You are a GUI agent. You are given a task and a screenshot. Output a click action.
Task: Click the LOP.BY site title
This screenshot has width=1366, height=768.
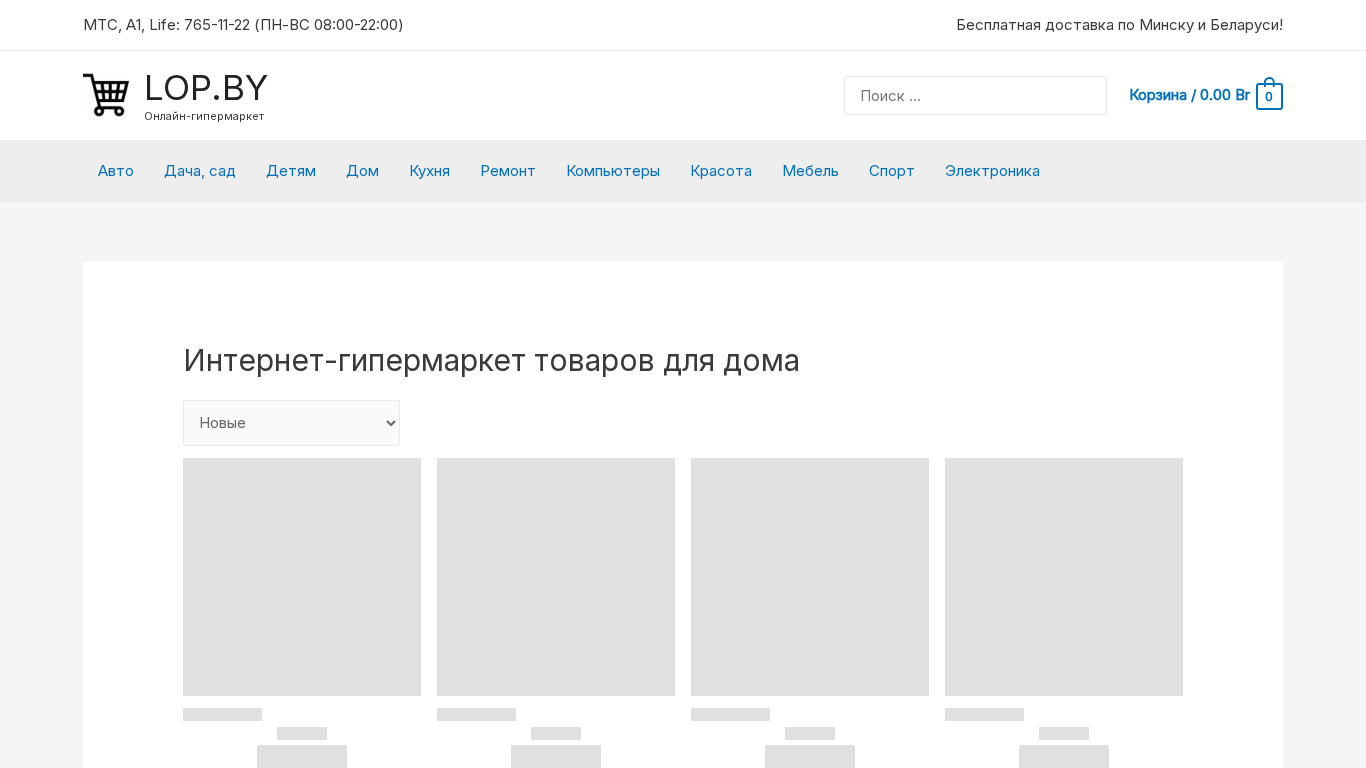coord(206,88)
